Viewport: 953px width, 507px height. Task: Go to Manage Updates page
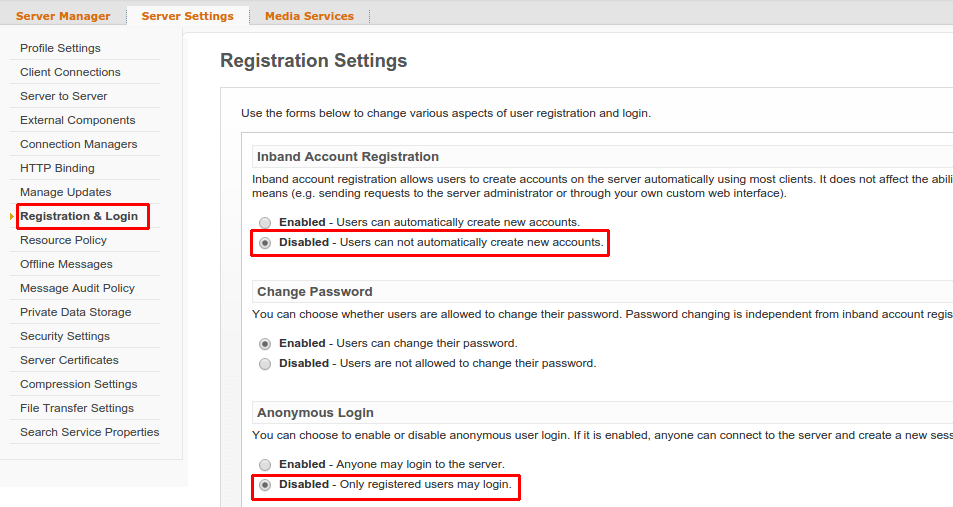pos(66,192)
